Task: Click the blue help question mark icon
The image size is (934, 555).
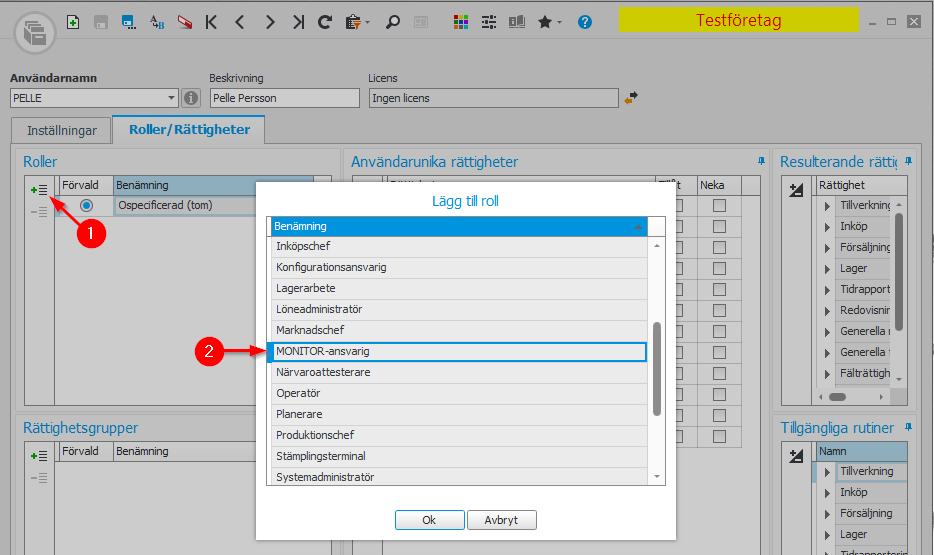Action: pos(585,21)
